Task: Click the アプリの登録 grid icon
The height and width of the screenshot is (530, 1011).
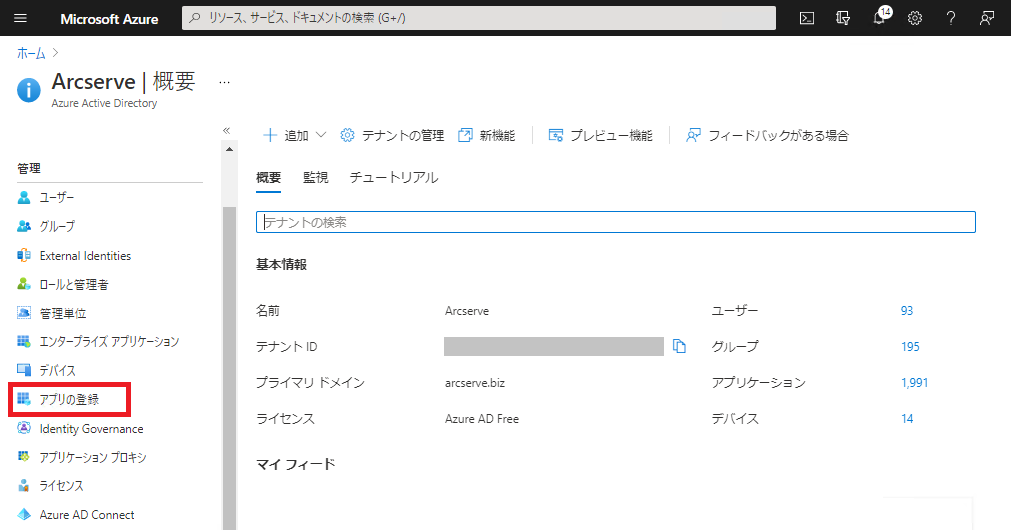Action: [x=24, y=399]
